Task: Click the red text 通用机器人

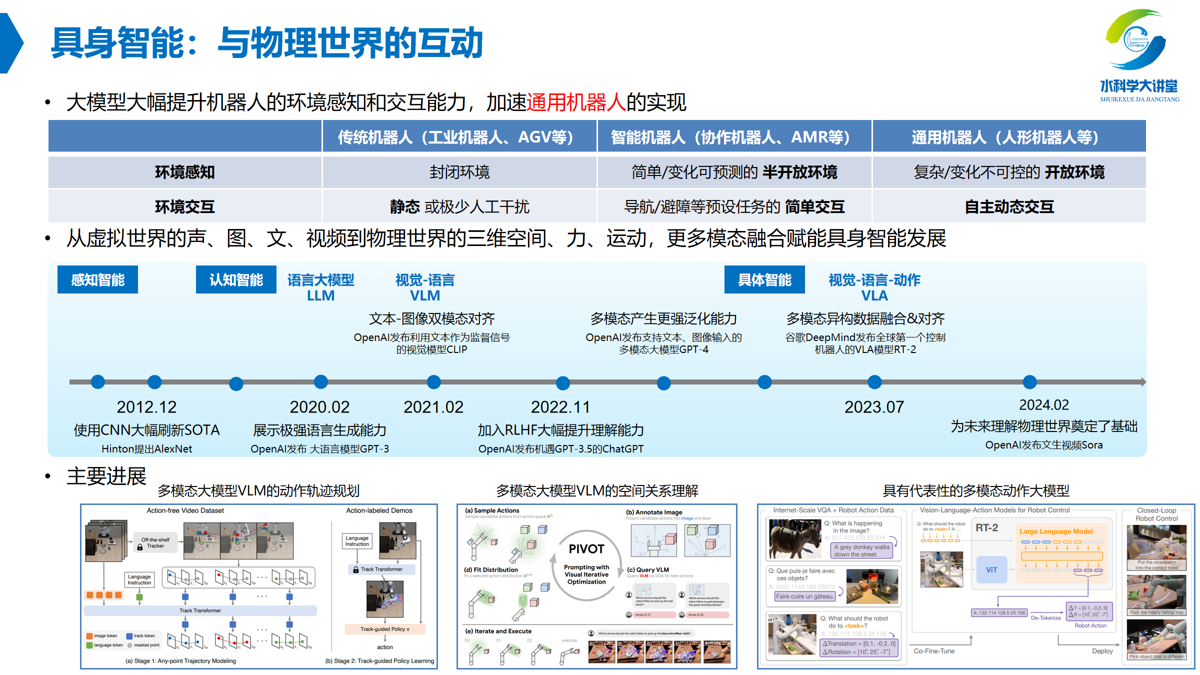Action: coord(576,102)
